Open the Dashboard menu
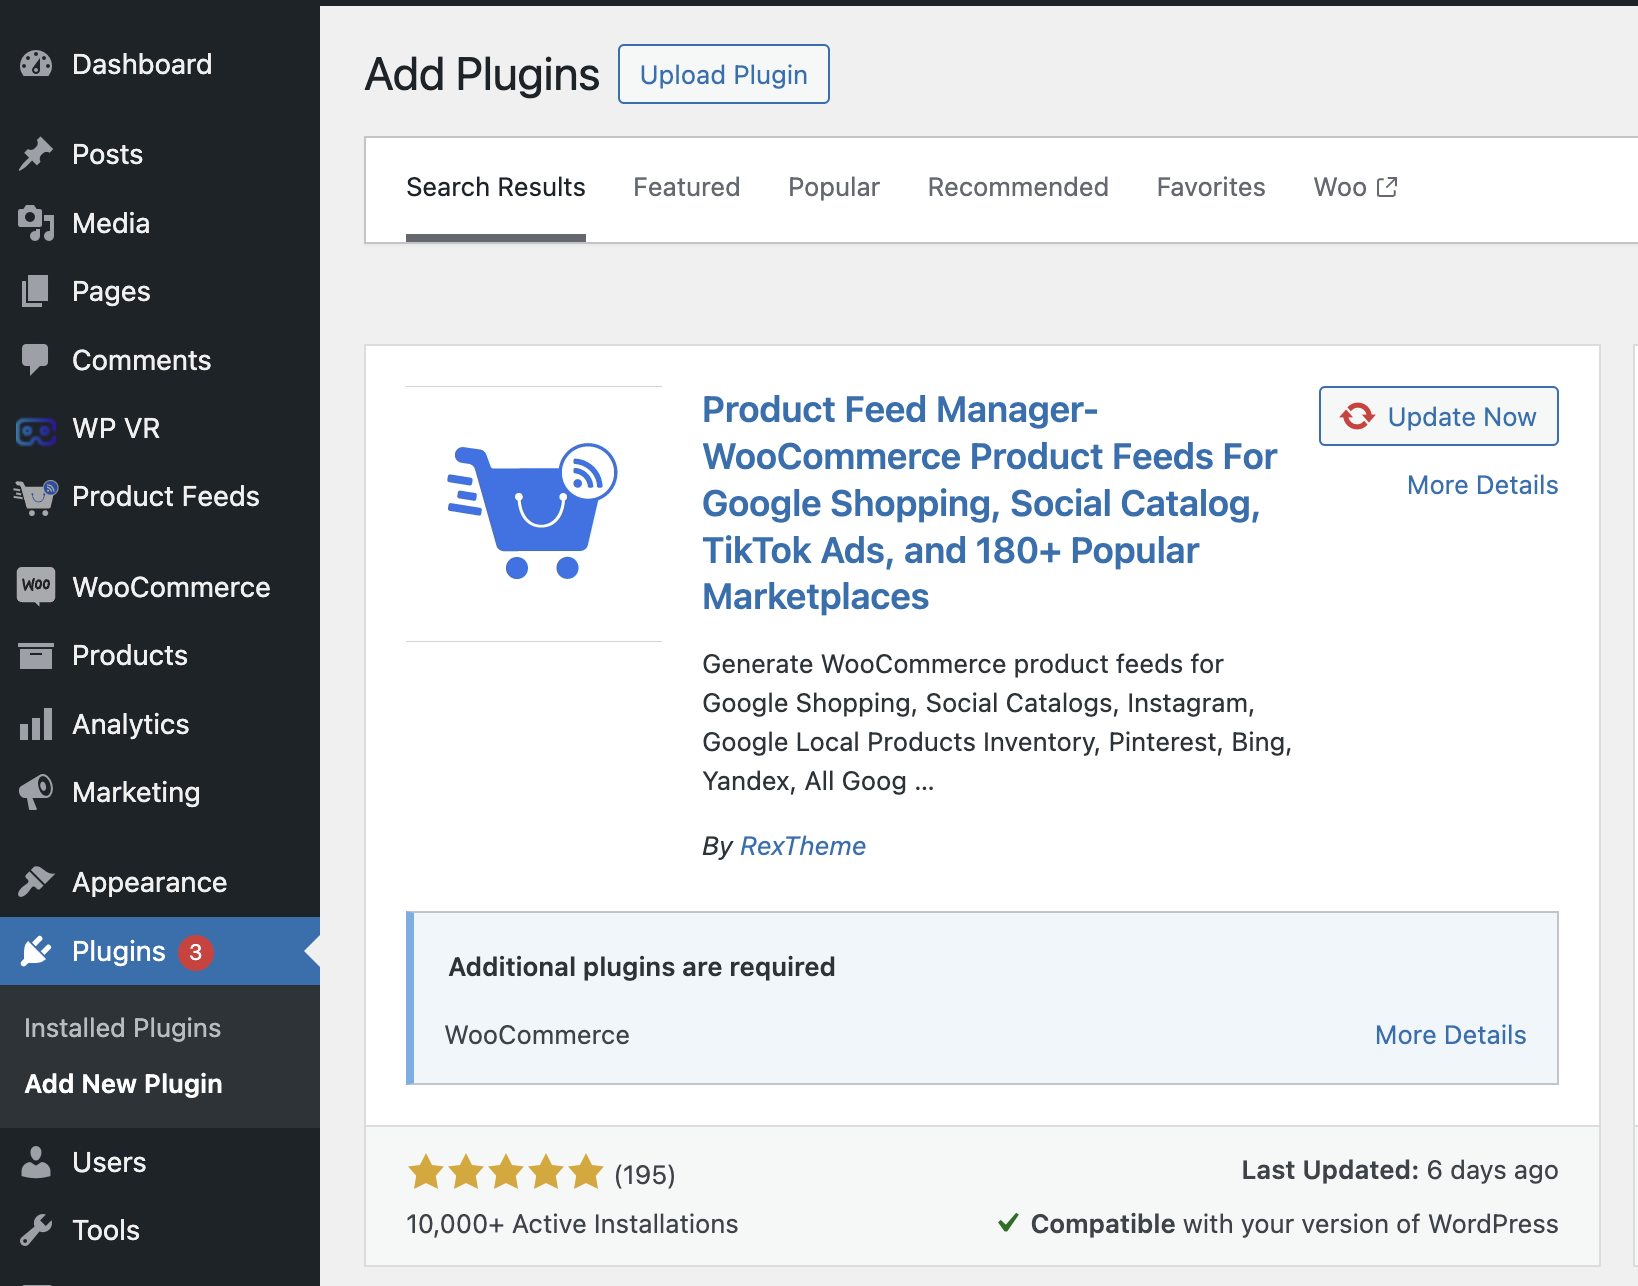 pyautogui.click(x=160, y=64)
